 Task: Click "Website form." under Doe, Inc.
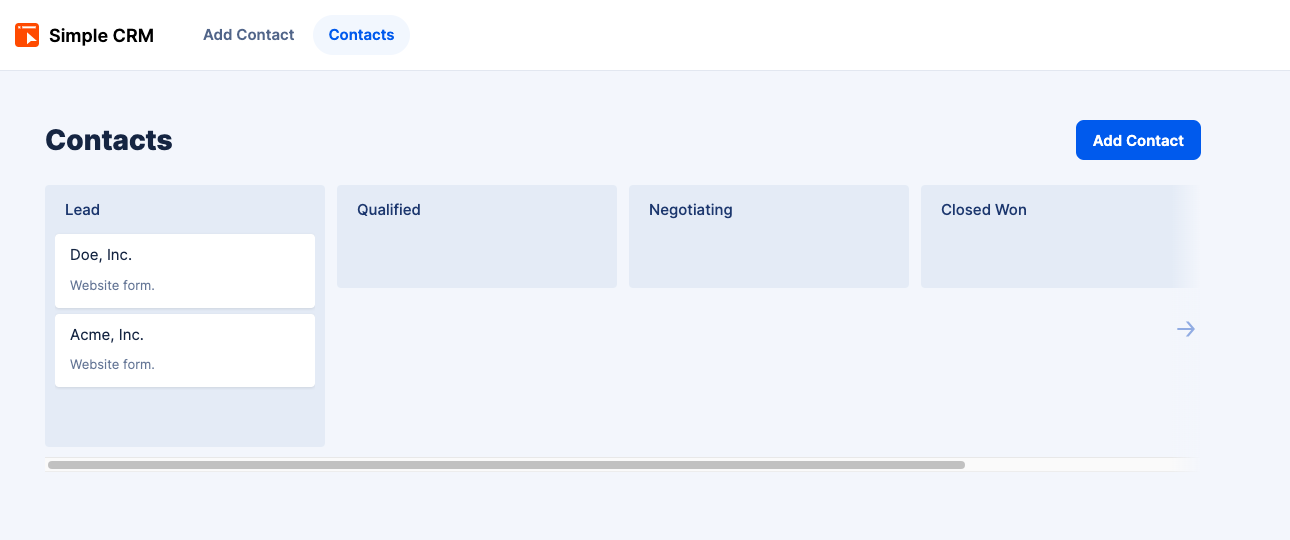click(112, 286)
